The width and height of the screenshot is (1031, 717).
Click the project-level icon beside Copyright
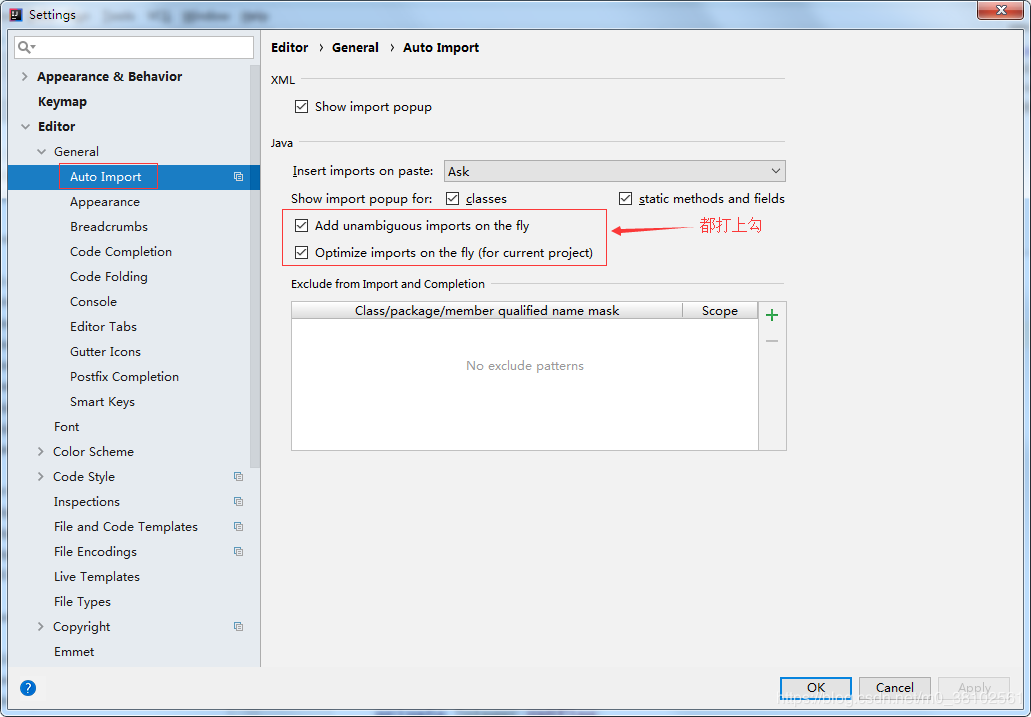tap(238, 626)
